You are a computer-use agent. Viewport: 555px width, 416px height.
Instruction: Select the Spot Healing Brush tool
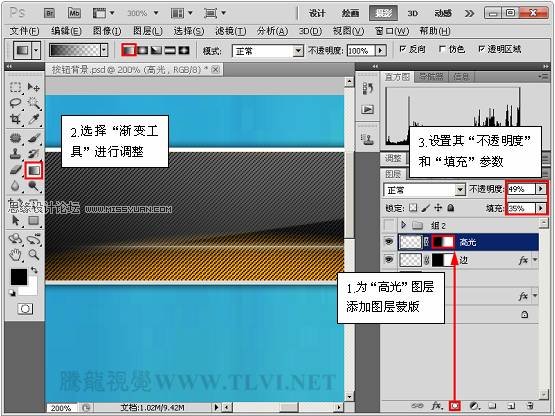15,138
